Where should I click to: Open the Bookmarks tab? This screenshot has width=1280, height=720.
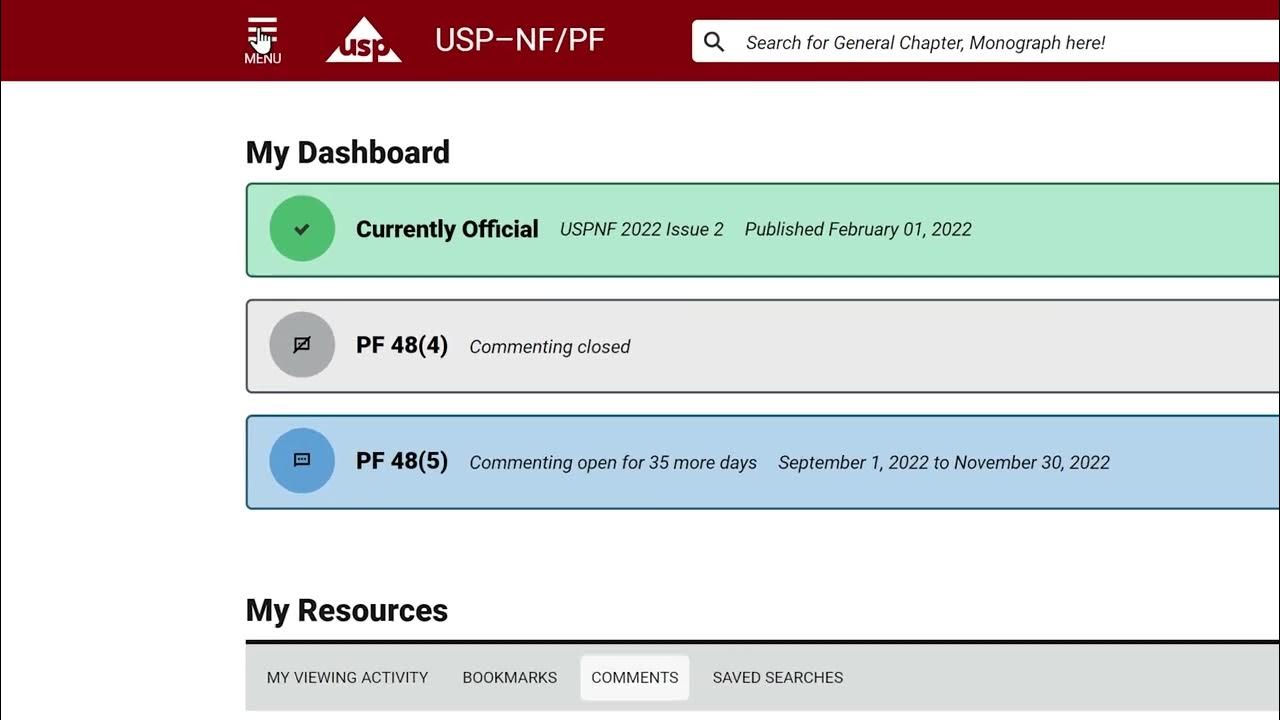coord(510,677)
